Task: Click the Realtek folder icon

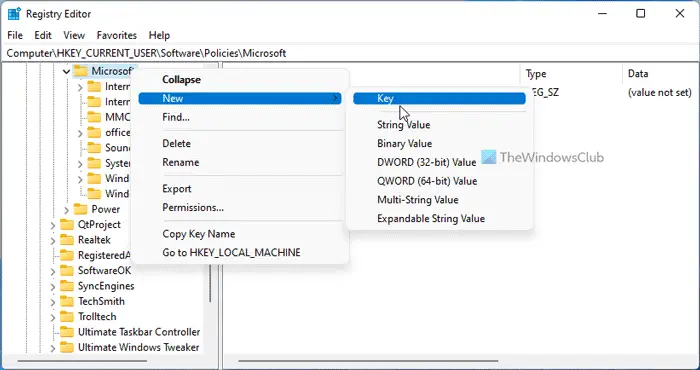Action: coord(67,240)
